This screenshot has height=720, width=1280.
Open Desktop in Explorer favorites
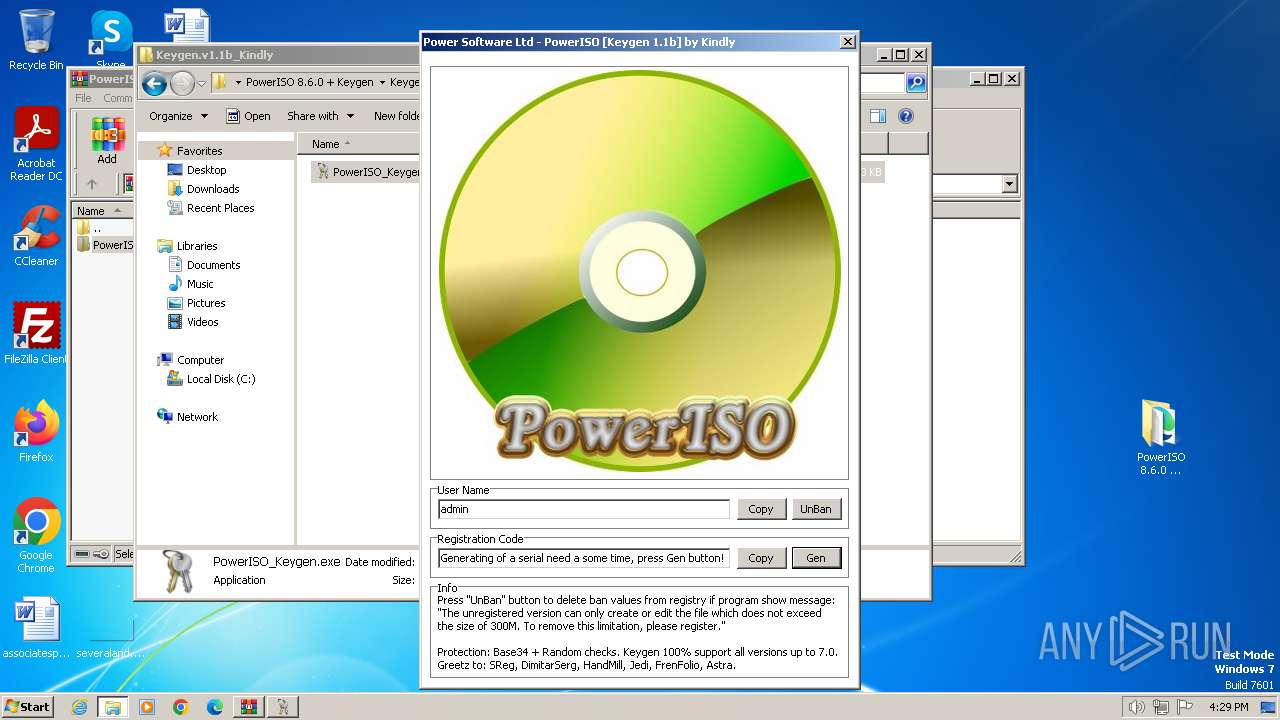click(206, 170)
